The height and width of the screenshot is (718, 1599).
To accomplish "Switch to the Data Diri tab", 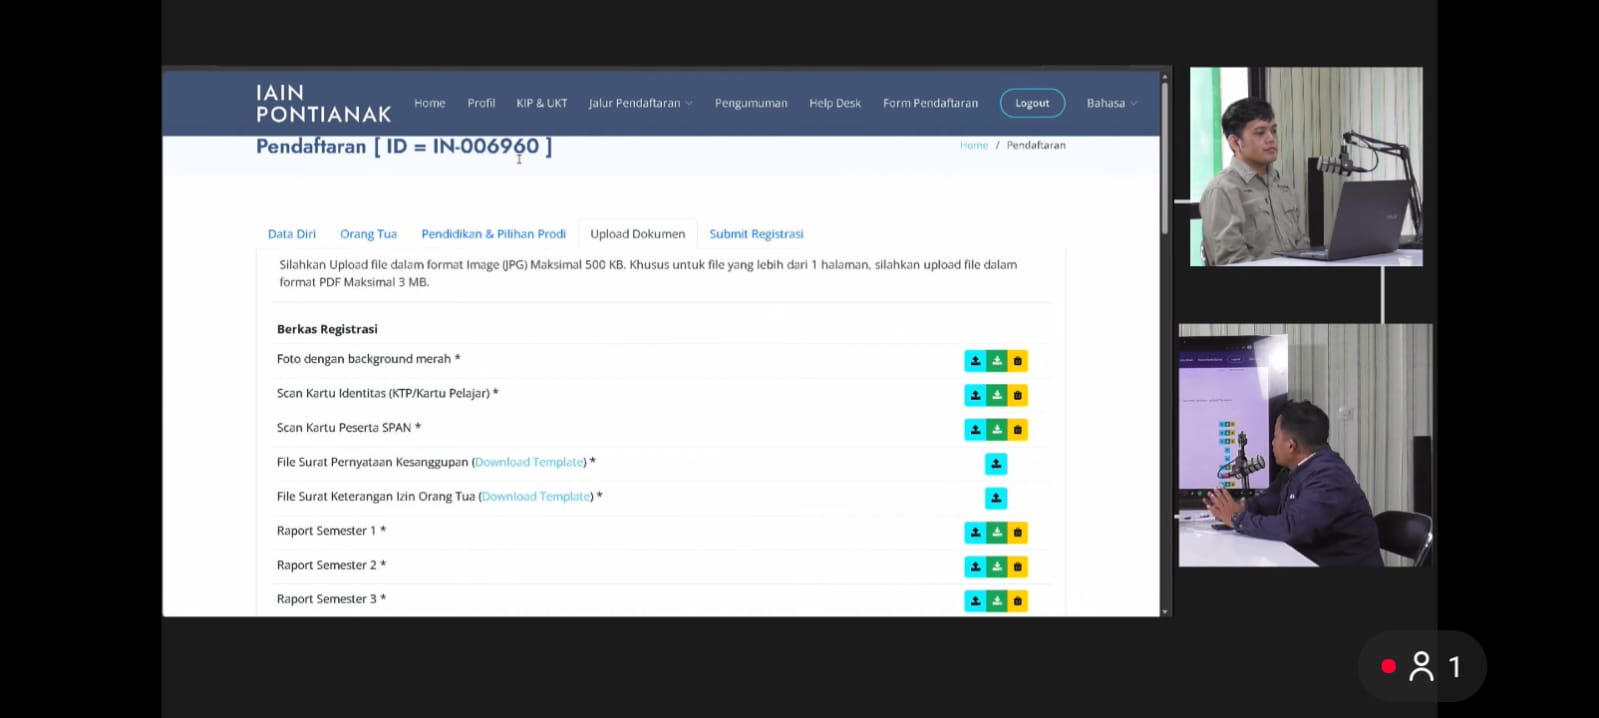I will tap(291, 234).
